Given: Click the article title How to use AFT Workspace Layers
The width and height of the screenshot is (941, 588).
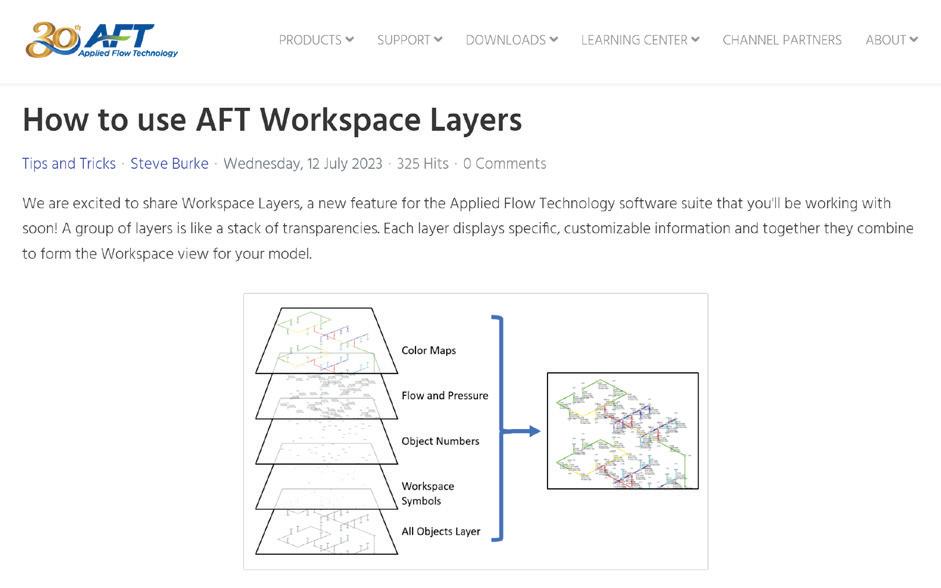Looking at the screenshot, I should coord(272,119).
